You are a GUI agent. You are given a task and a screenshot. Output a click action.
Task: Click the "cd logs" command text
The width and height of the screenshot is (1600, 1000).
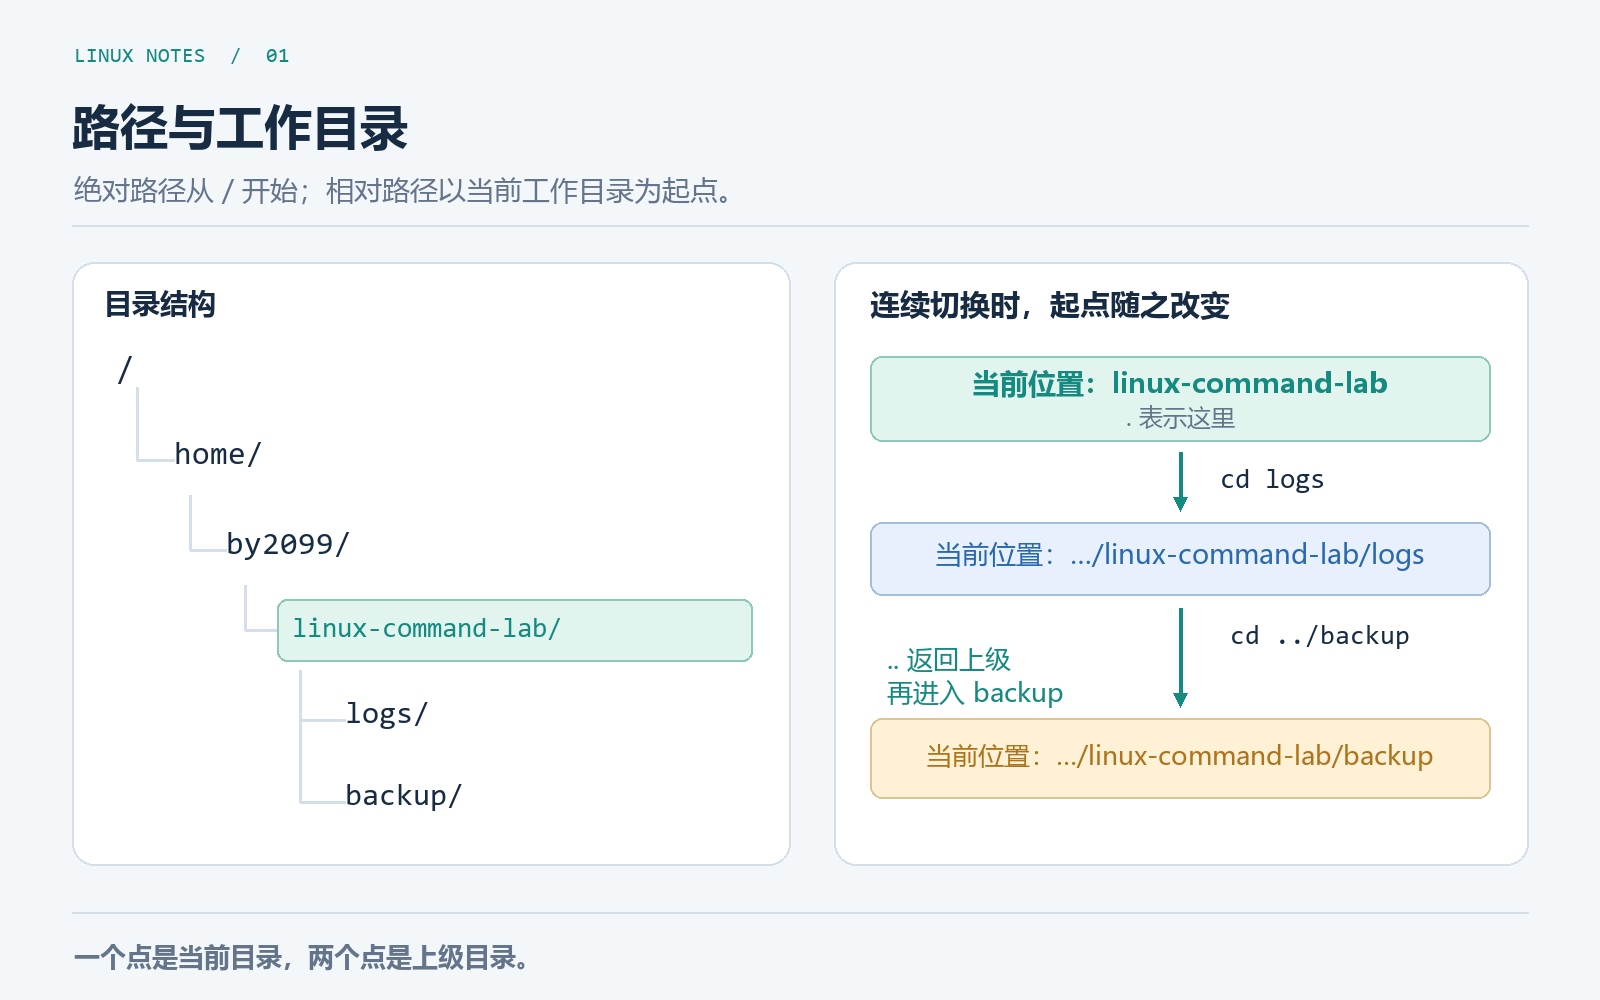[1272, 480]
